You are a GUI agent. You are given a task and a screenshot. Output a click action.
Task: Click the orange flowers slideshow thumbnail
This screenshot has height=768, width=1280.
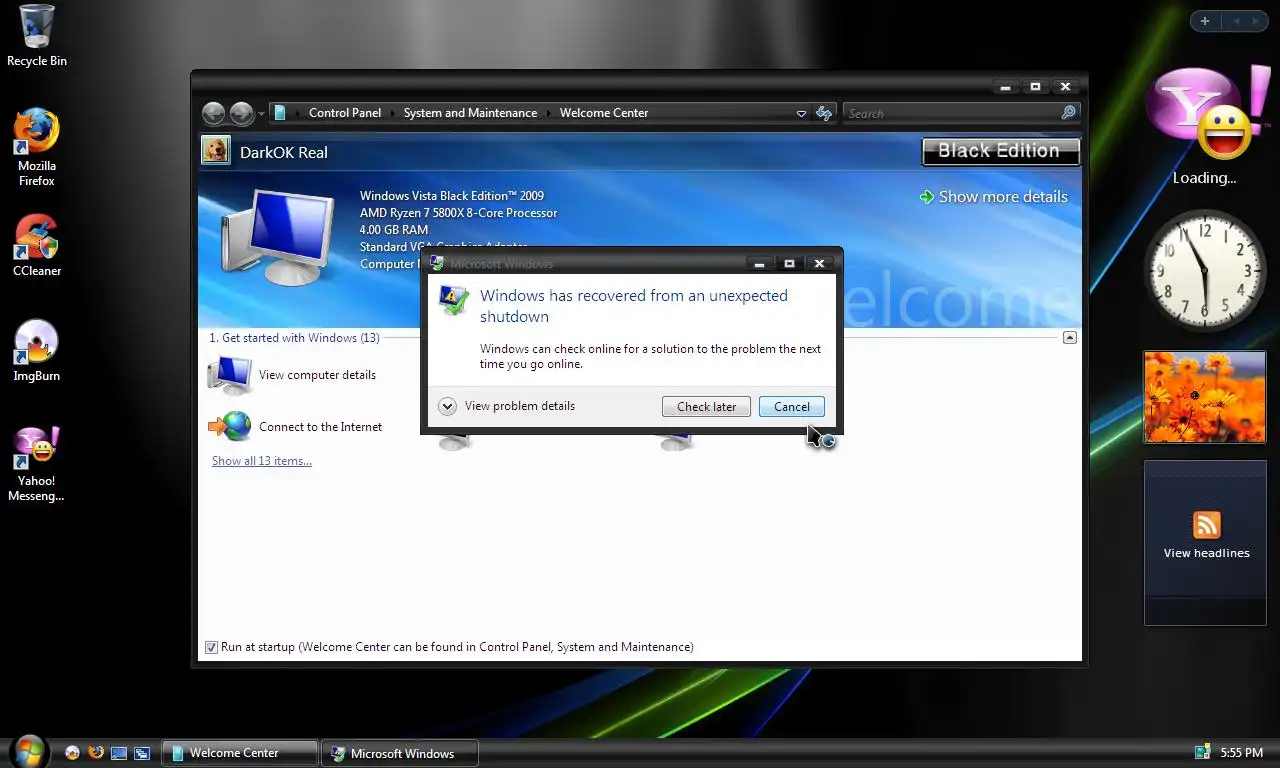[x=1205, y=397]
